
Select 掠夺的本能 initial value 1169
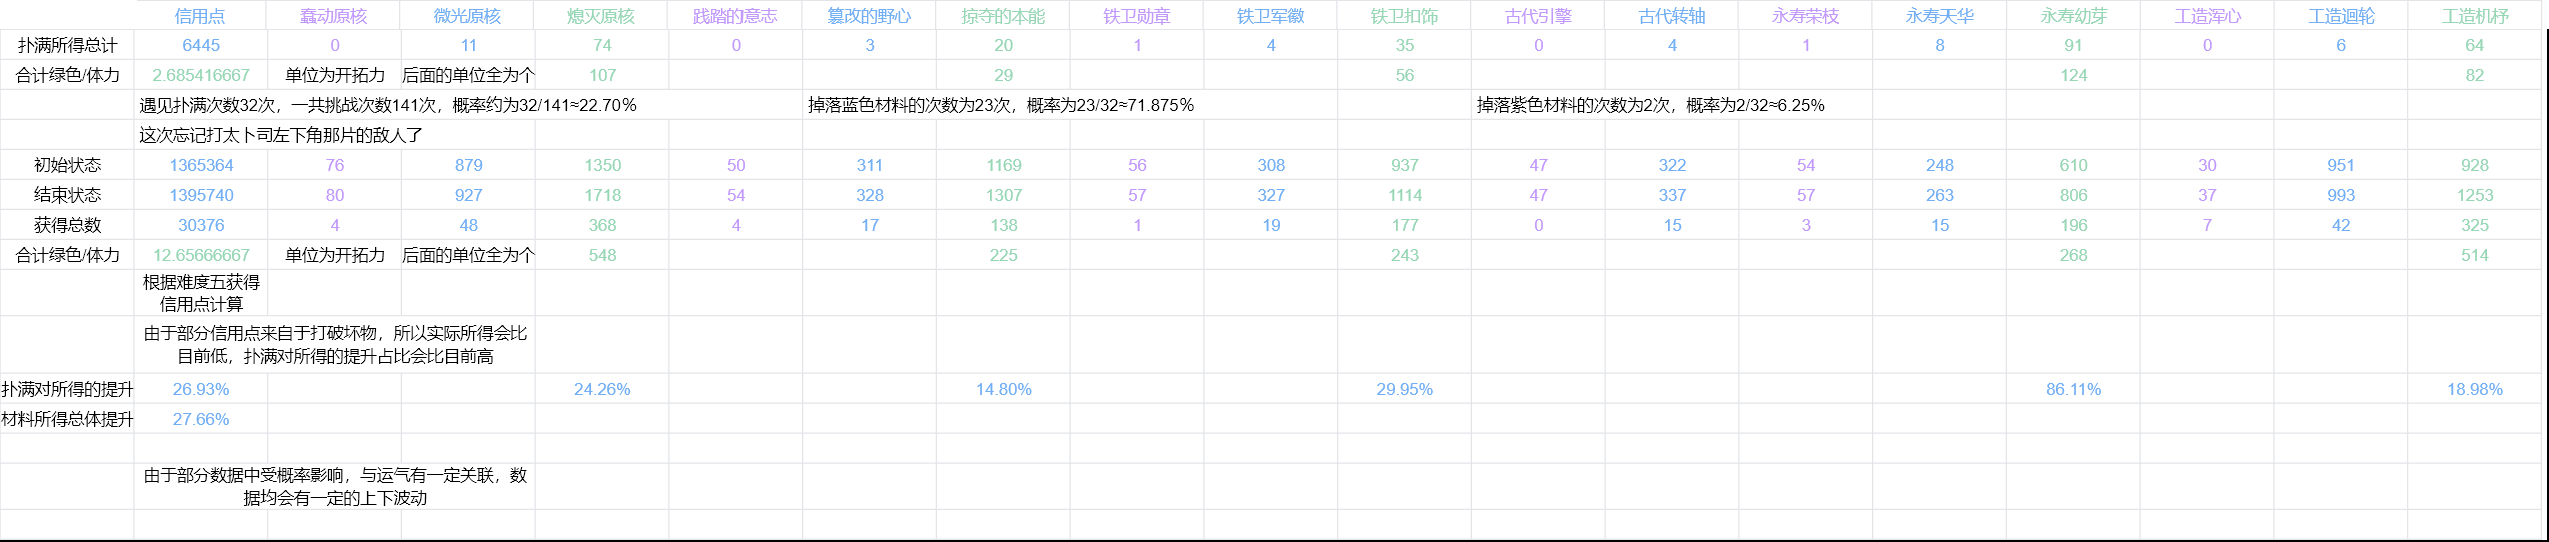tap(1004, 165)
